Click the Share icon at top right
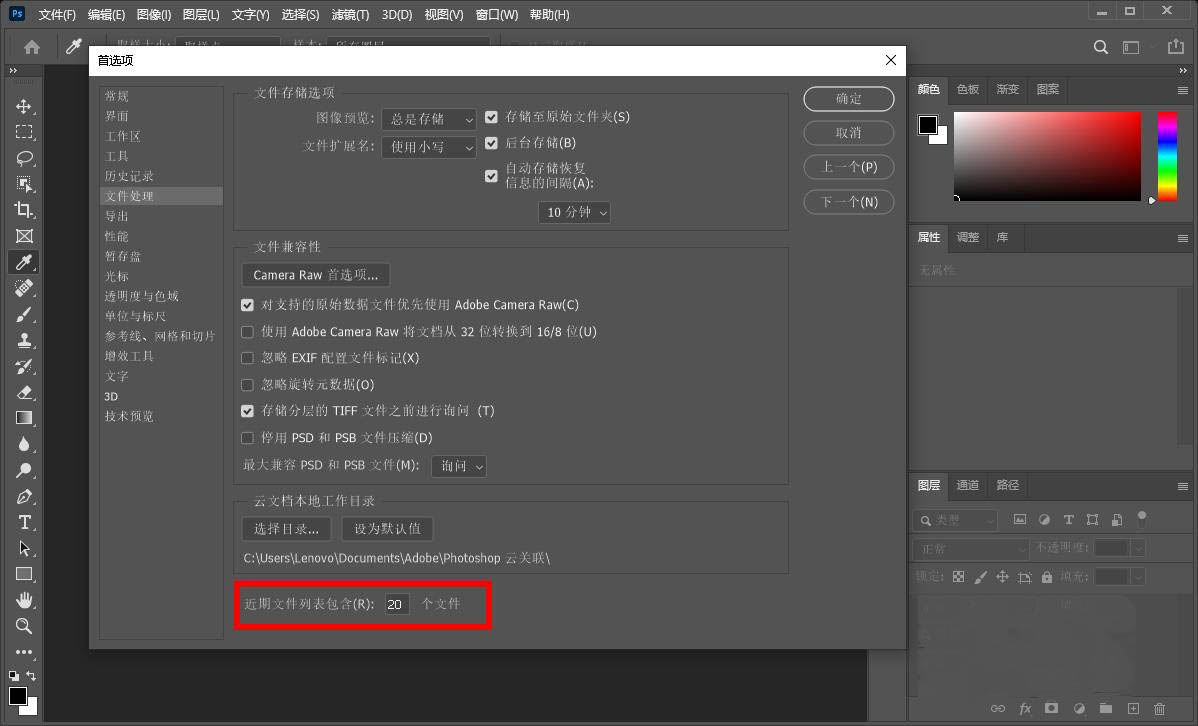Screen dimensions: 1198x726 1176,47
